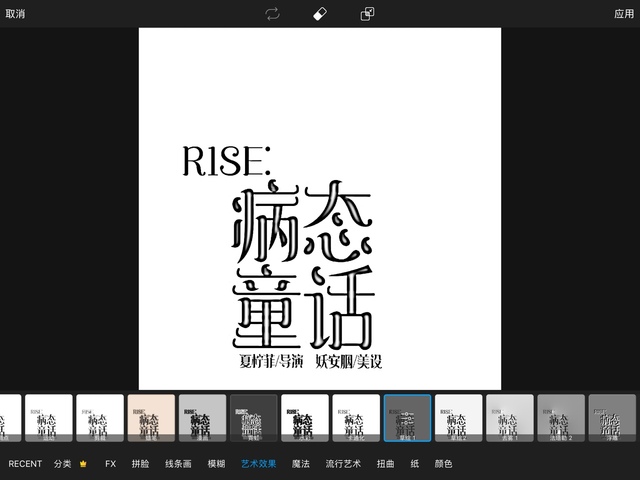Screen dimensions: 640x480
Task: Click the crown premium icon
Action: click(x=83, y=464)
